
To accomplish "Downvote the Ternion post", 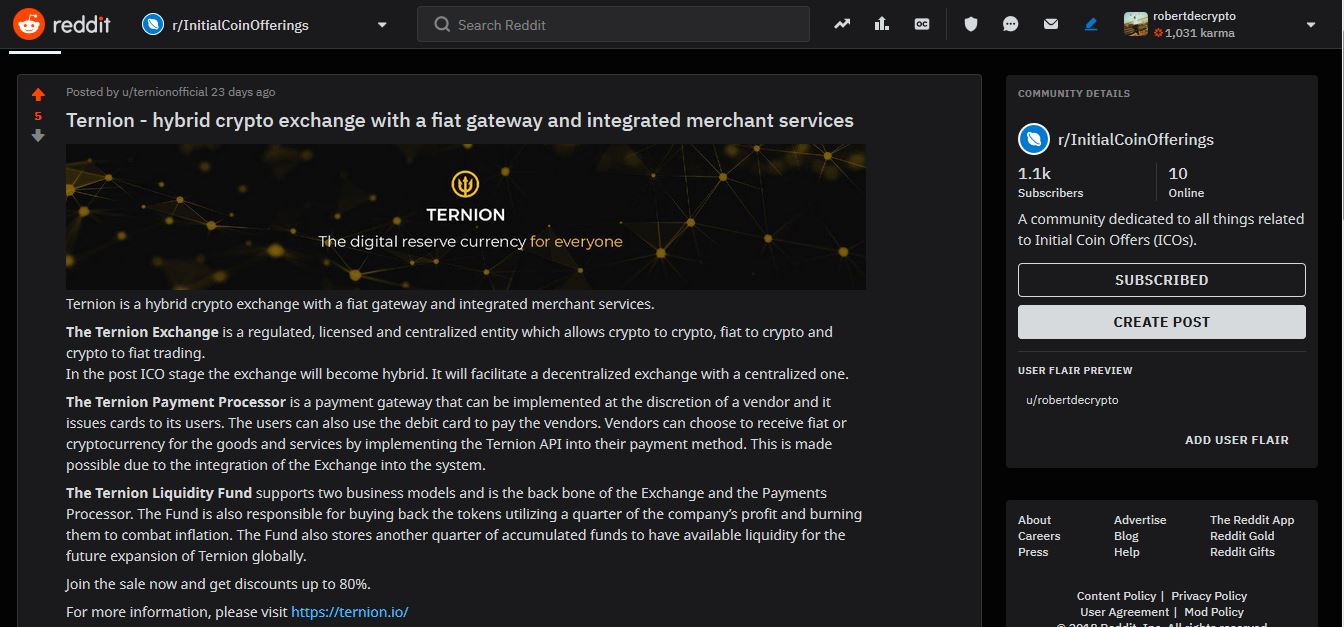I will pyautogui.click(x=38, y=136).
